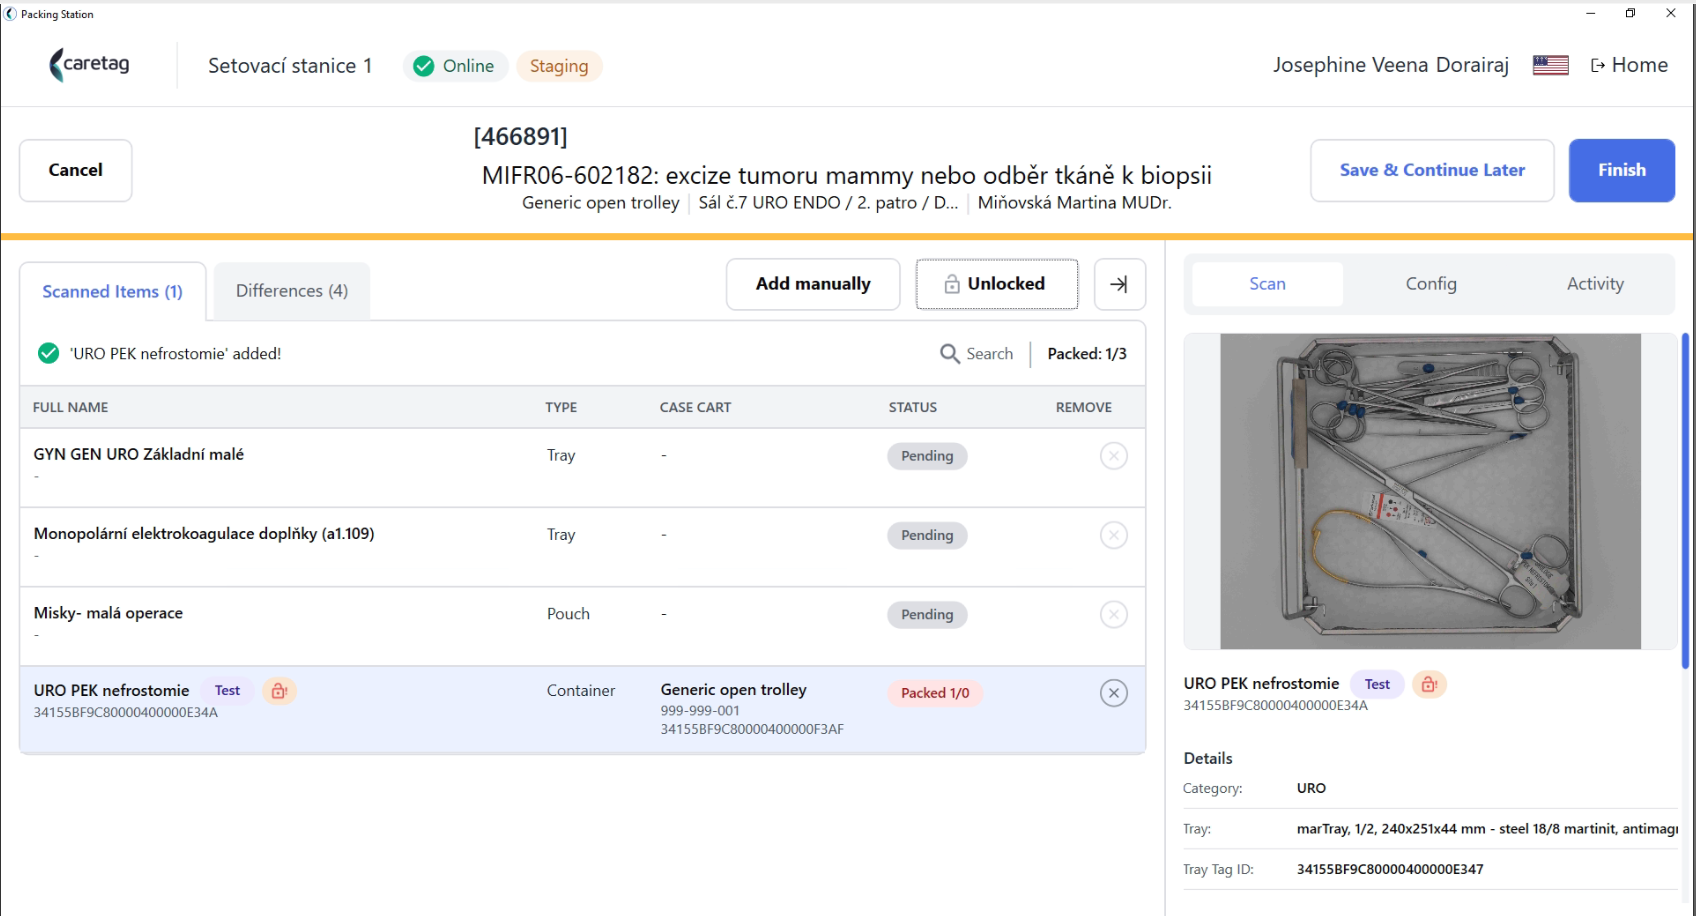This screenshot has height=916, width=1696.
Task: Click the US flag language icon
Action: 1550,65
